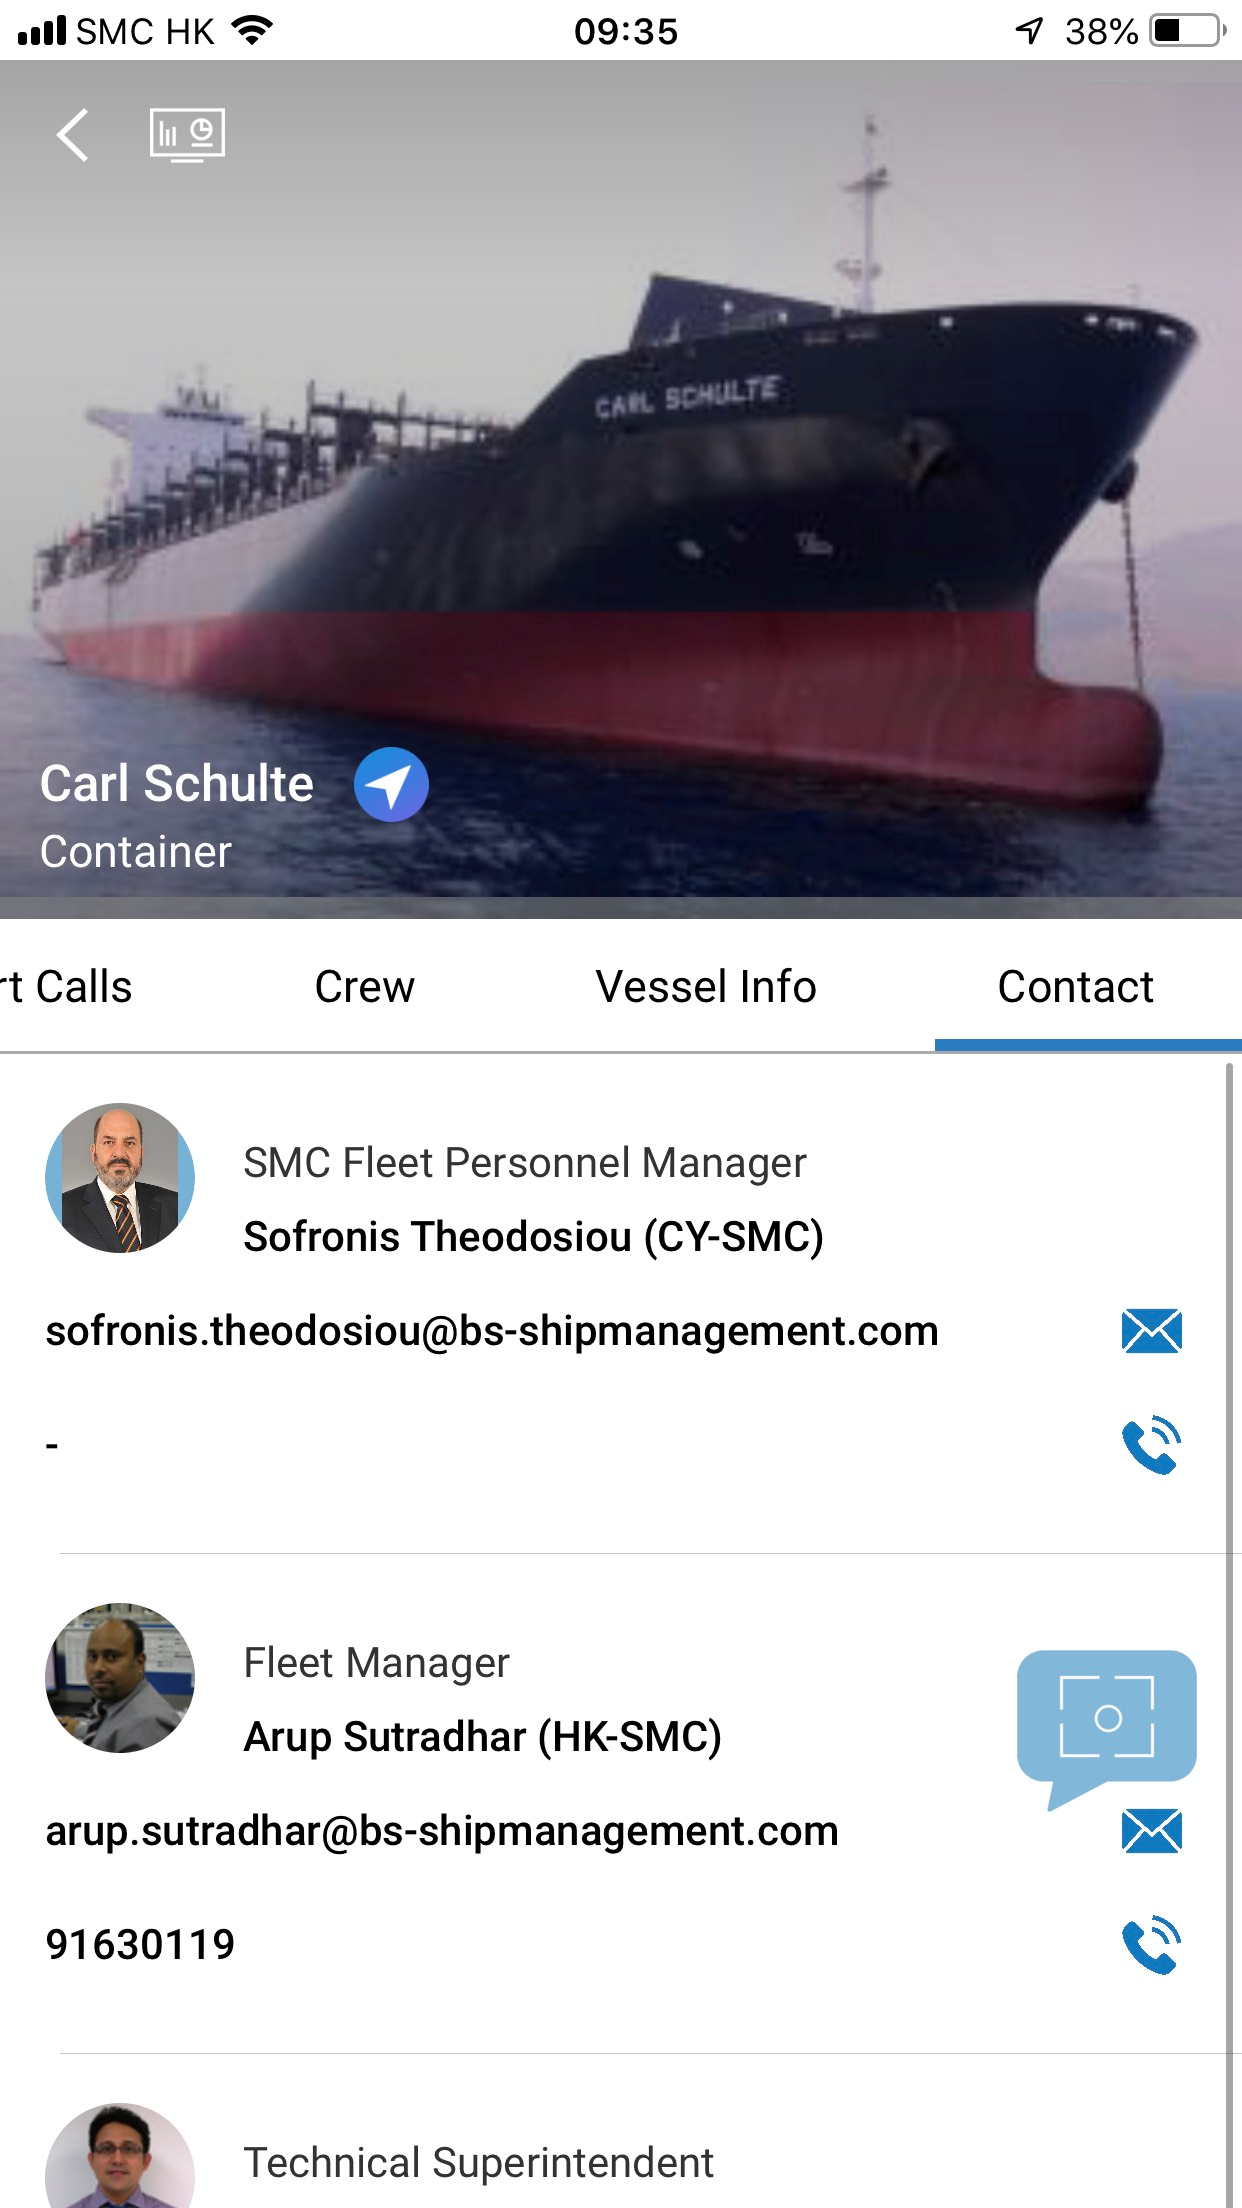Email Arup Sutradhar via envelope icon

[1151, 1831]
